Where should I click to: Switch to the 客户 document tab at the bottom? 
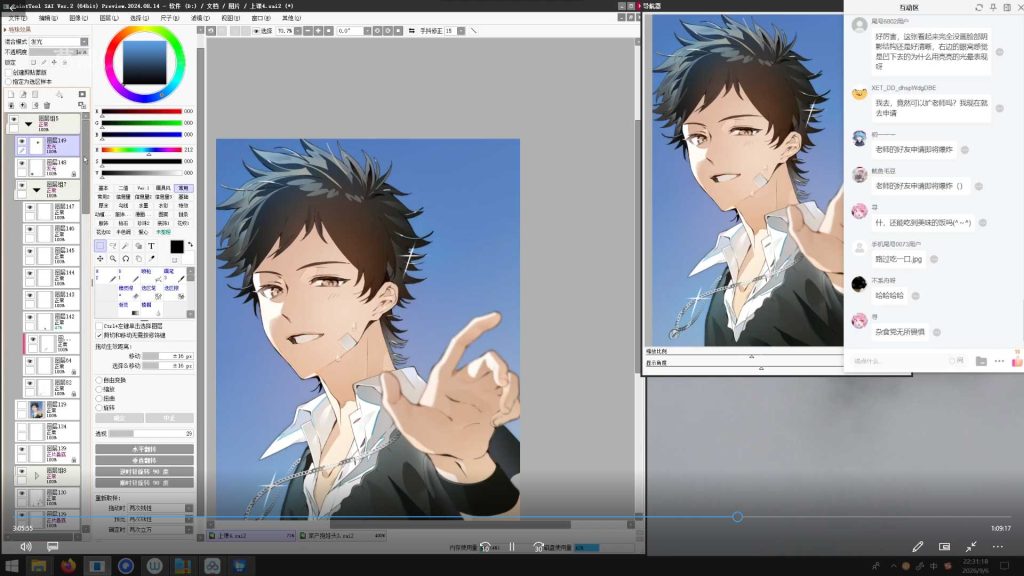click(x=343, y=536)
